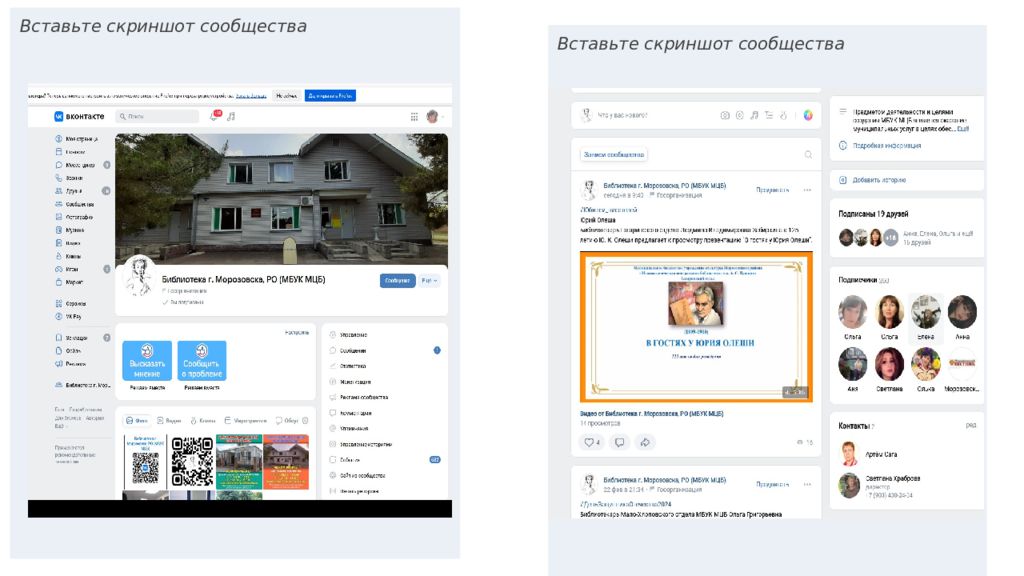Click the search icon in wall header
Viewport: 1024px width, 576px height.
808,155
